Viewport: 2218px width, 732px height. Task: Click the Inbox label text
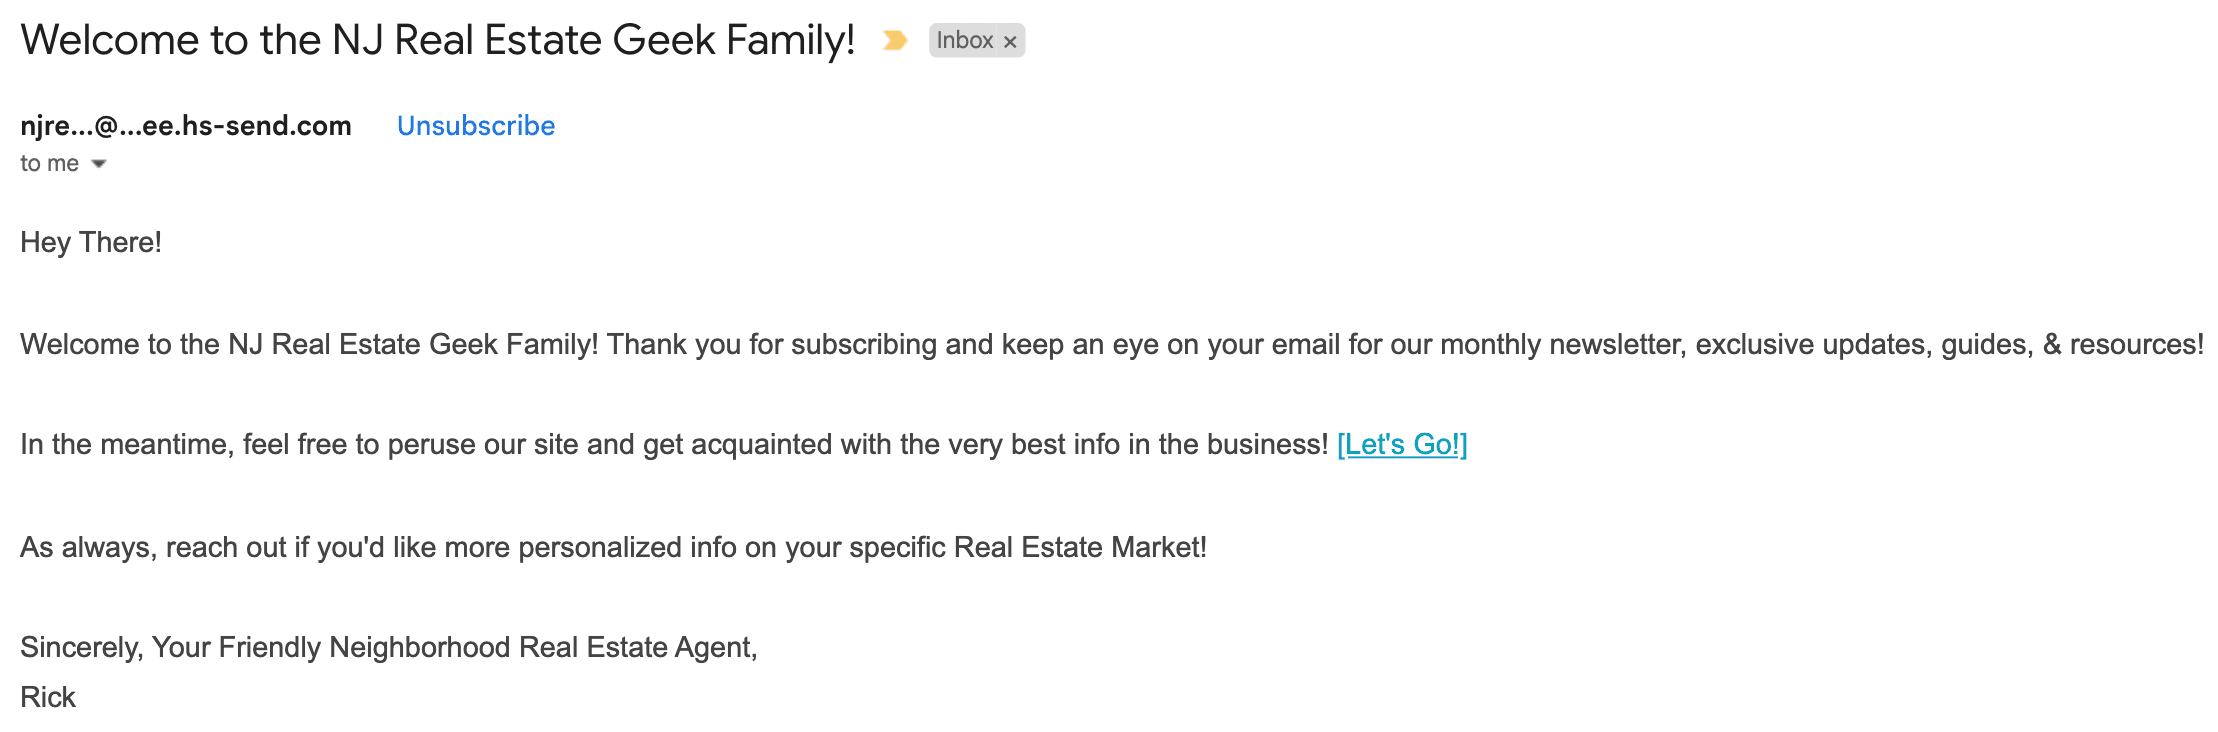[x=964, y=41]
